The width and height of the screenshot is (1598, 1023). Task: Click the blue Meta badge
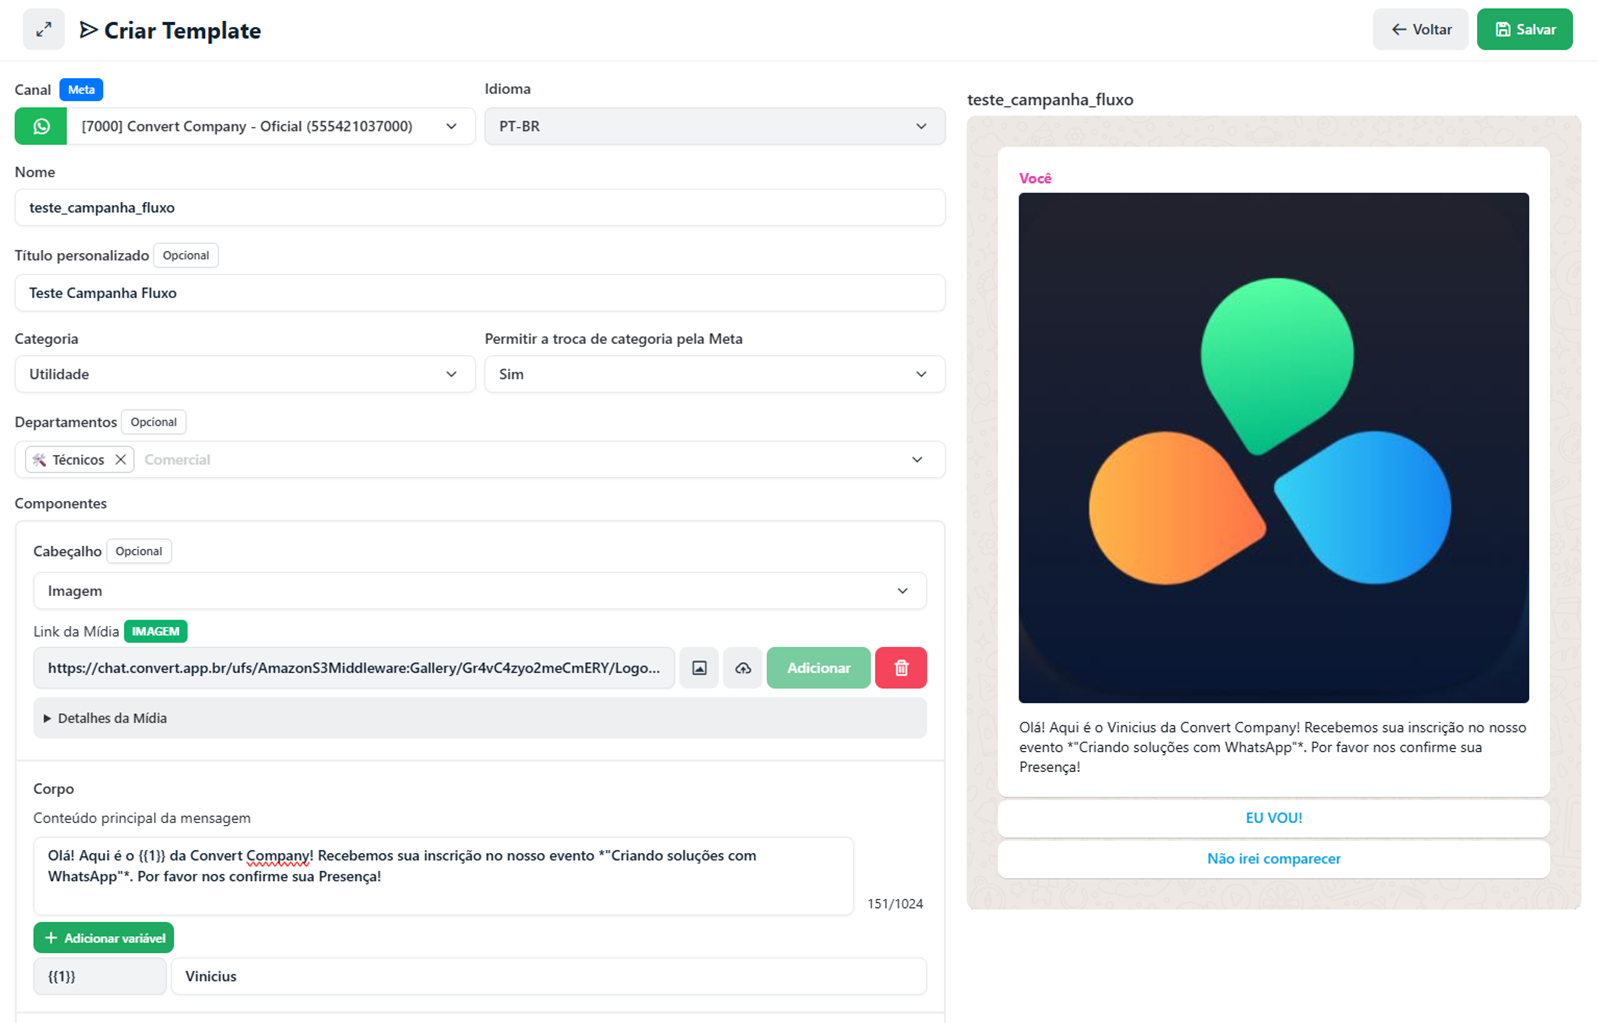[x=81, y=90]
